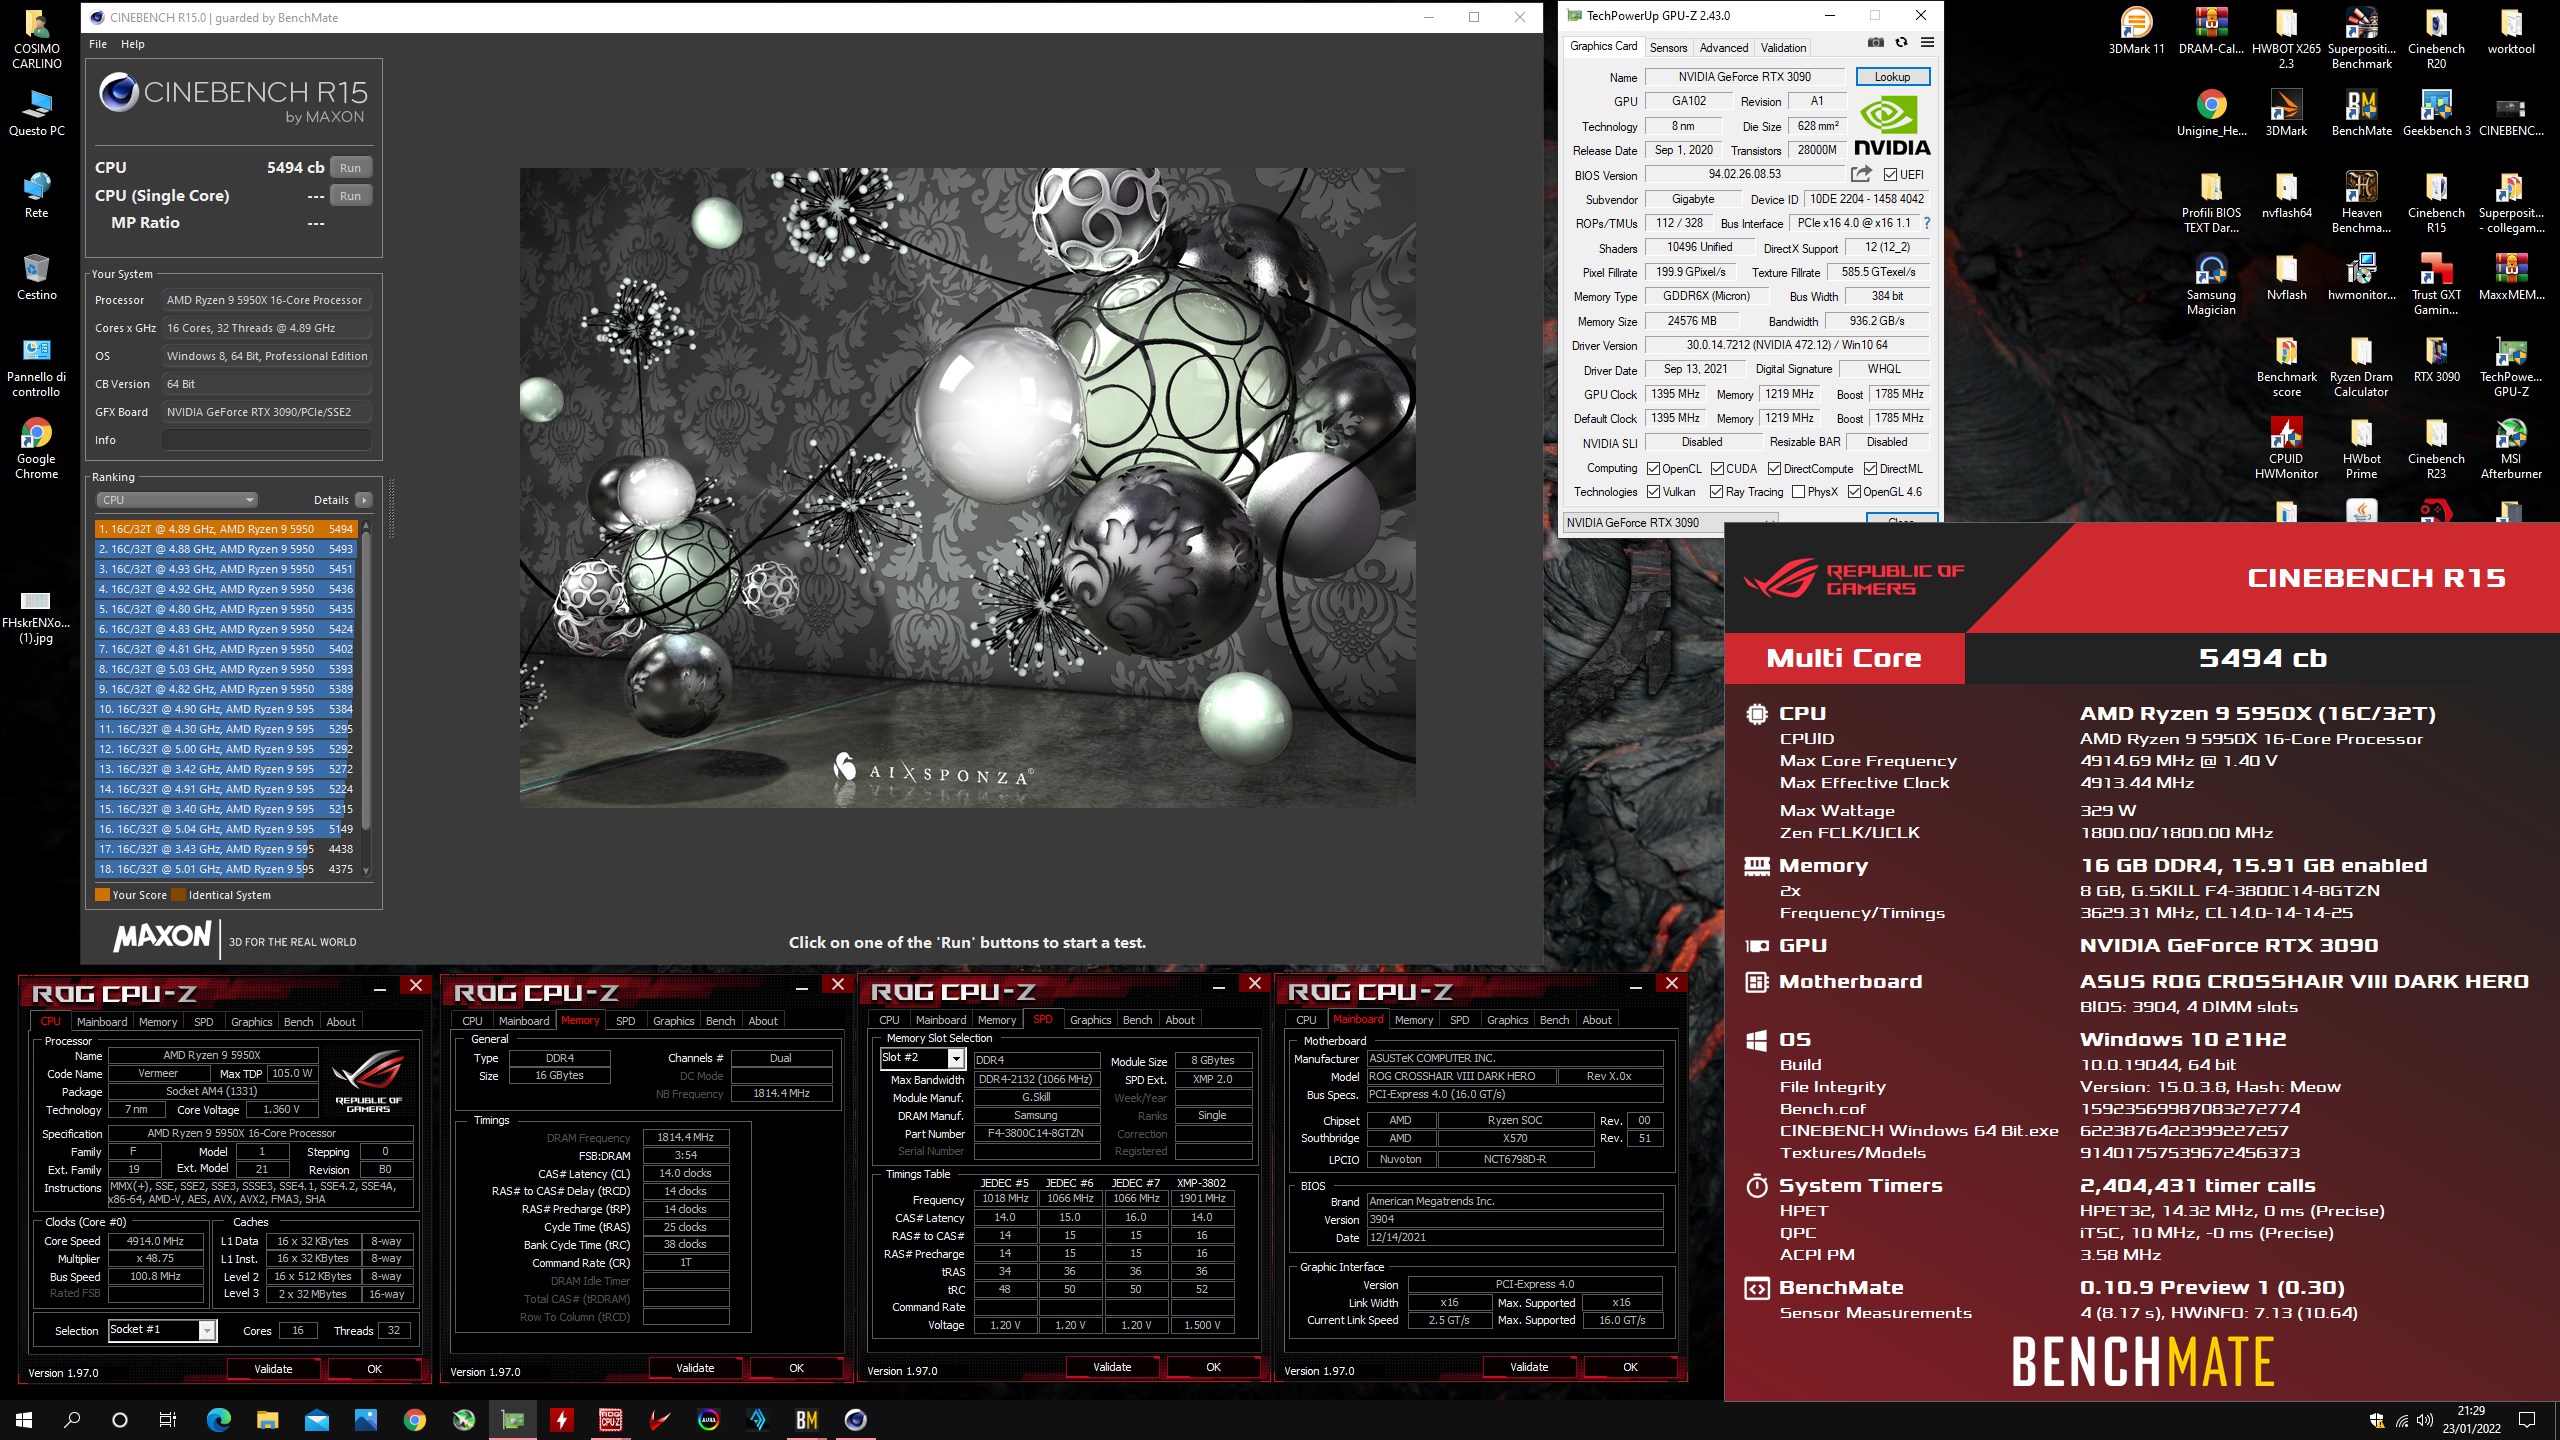Image resolution: width=2560 pixels, height=1440 pixels.
Task: Open the CPU ranking dropdown in Cinebench
Action: [177, 500]
